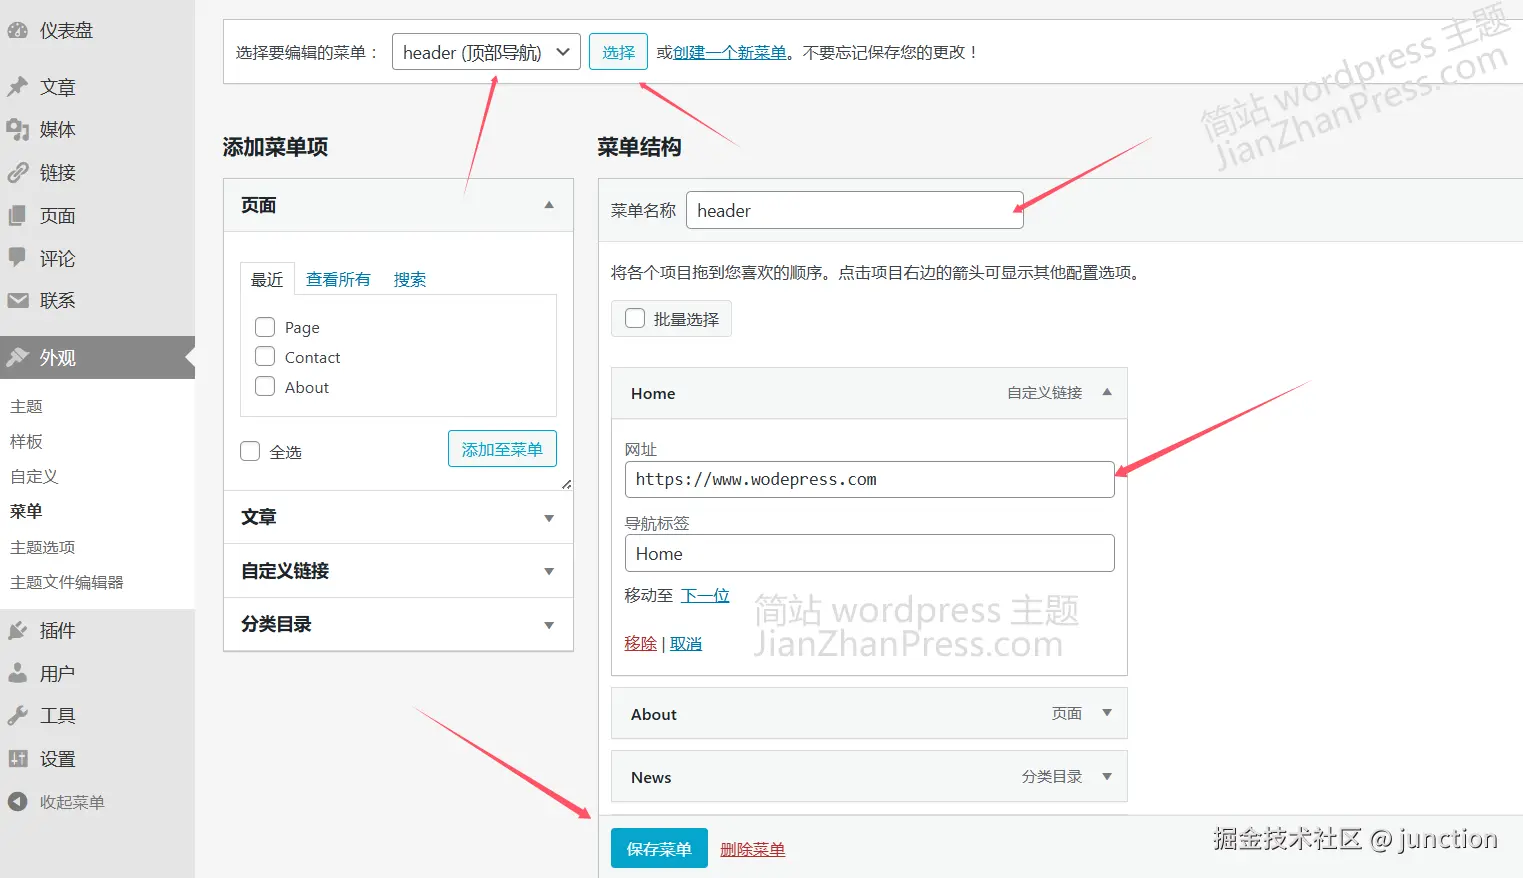Click the About menu item title
Image resolution: width=1523 pixels, height=878 pixels.
click(x=654, y=714)
